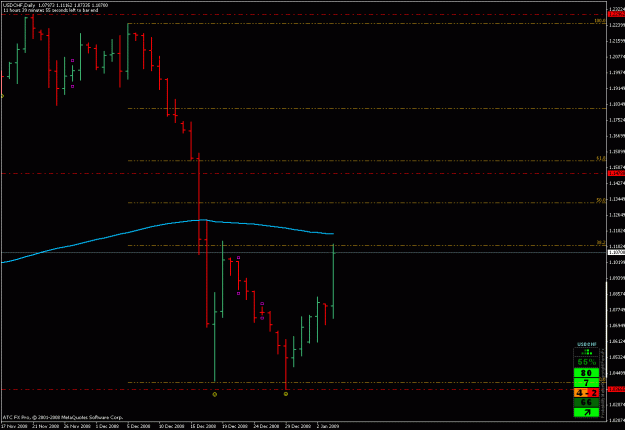This screenshot has height=430, width=625.
Task: Click the 50.0 Fibonacci level label
Action: pyautogui.click(x=600, y=200)
